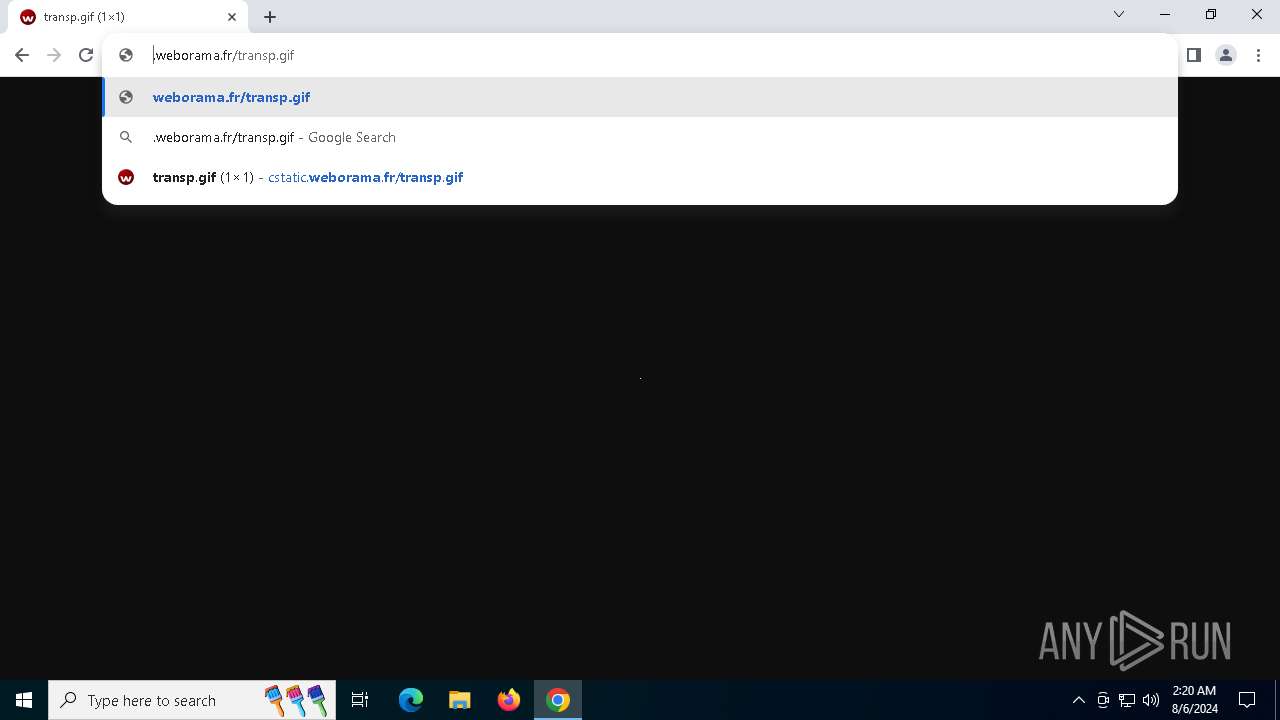
Task: Open the notification center
Action: point(1247,700)
